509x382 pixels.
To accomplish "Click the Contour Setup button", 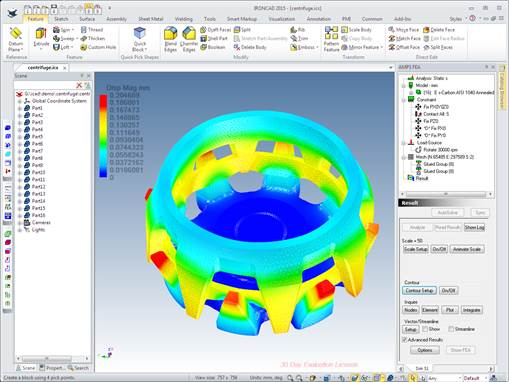I will pos(419,291).
